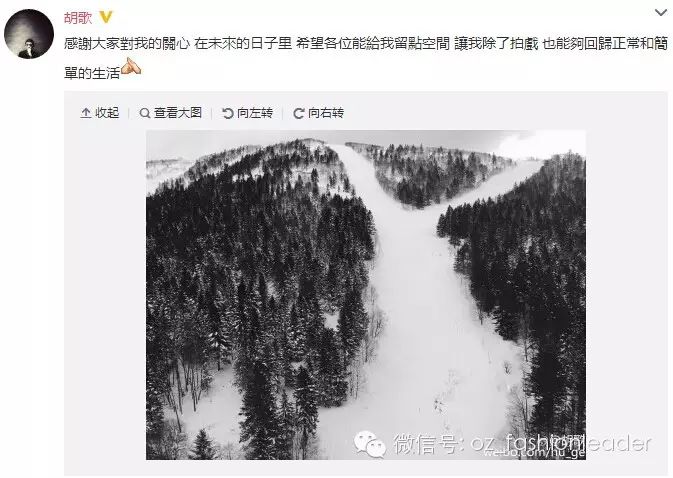
Task: Click the post text beginning 感謝大家
Action: [x=366, y=58]
